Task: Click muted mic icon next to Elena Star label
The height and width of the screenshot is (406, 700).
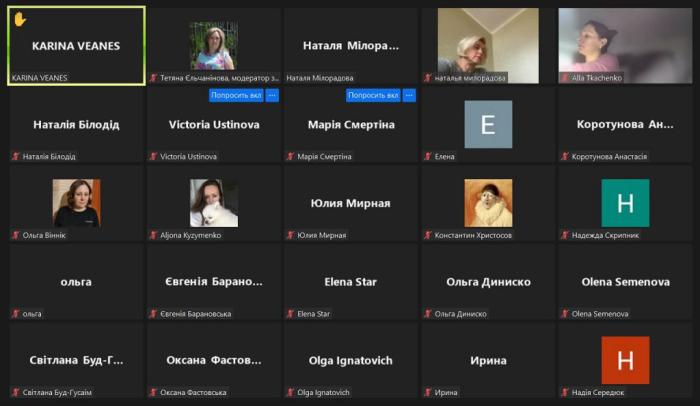Action: pos(291,314)
